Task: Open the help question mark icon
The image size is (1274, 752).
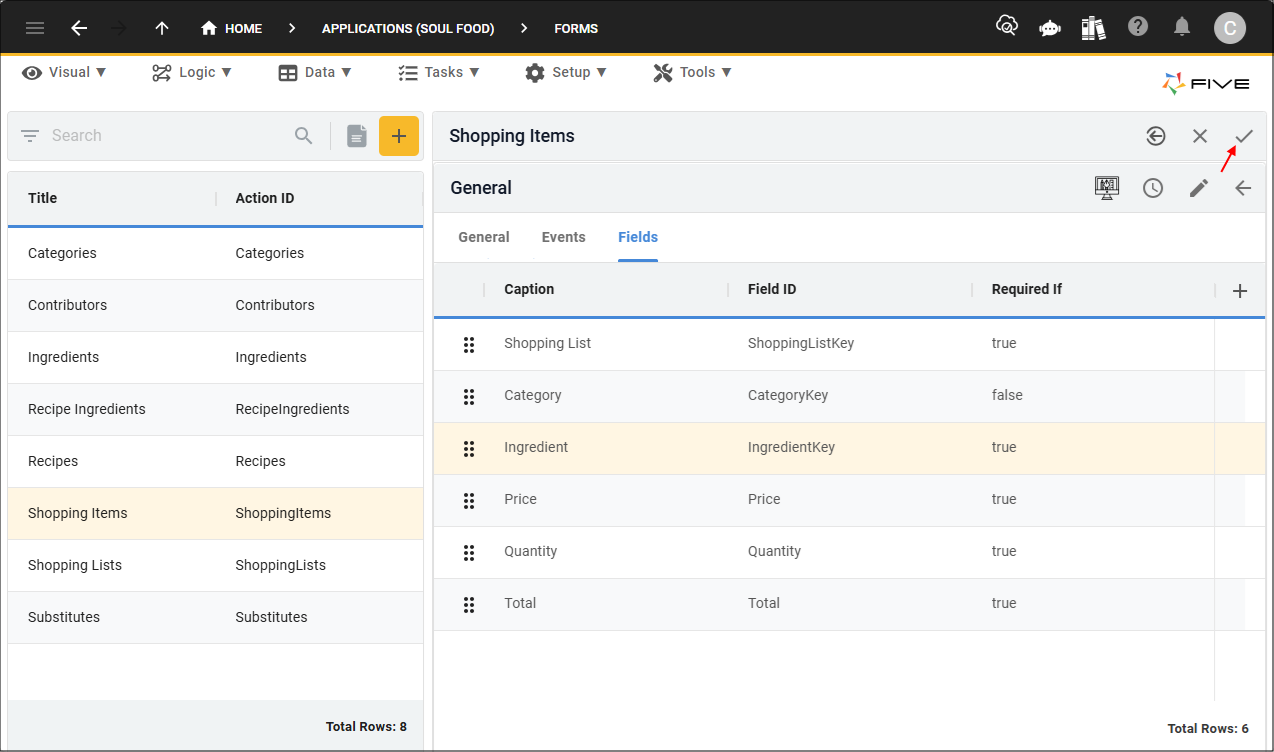Action: pyautogui.click(x=1138, y=26)
